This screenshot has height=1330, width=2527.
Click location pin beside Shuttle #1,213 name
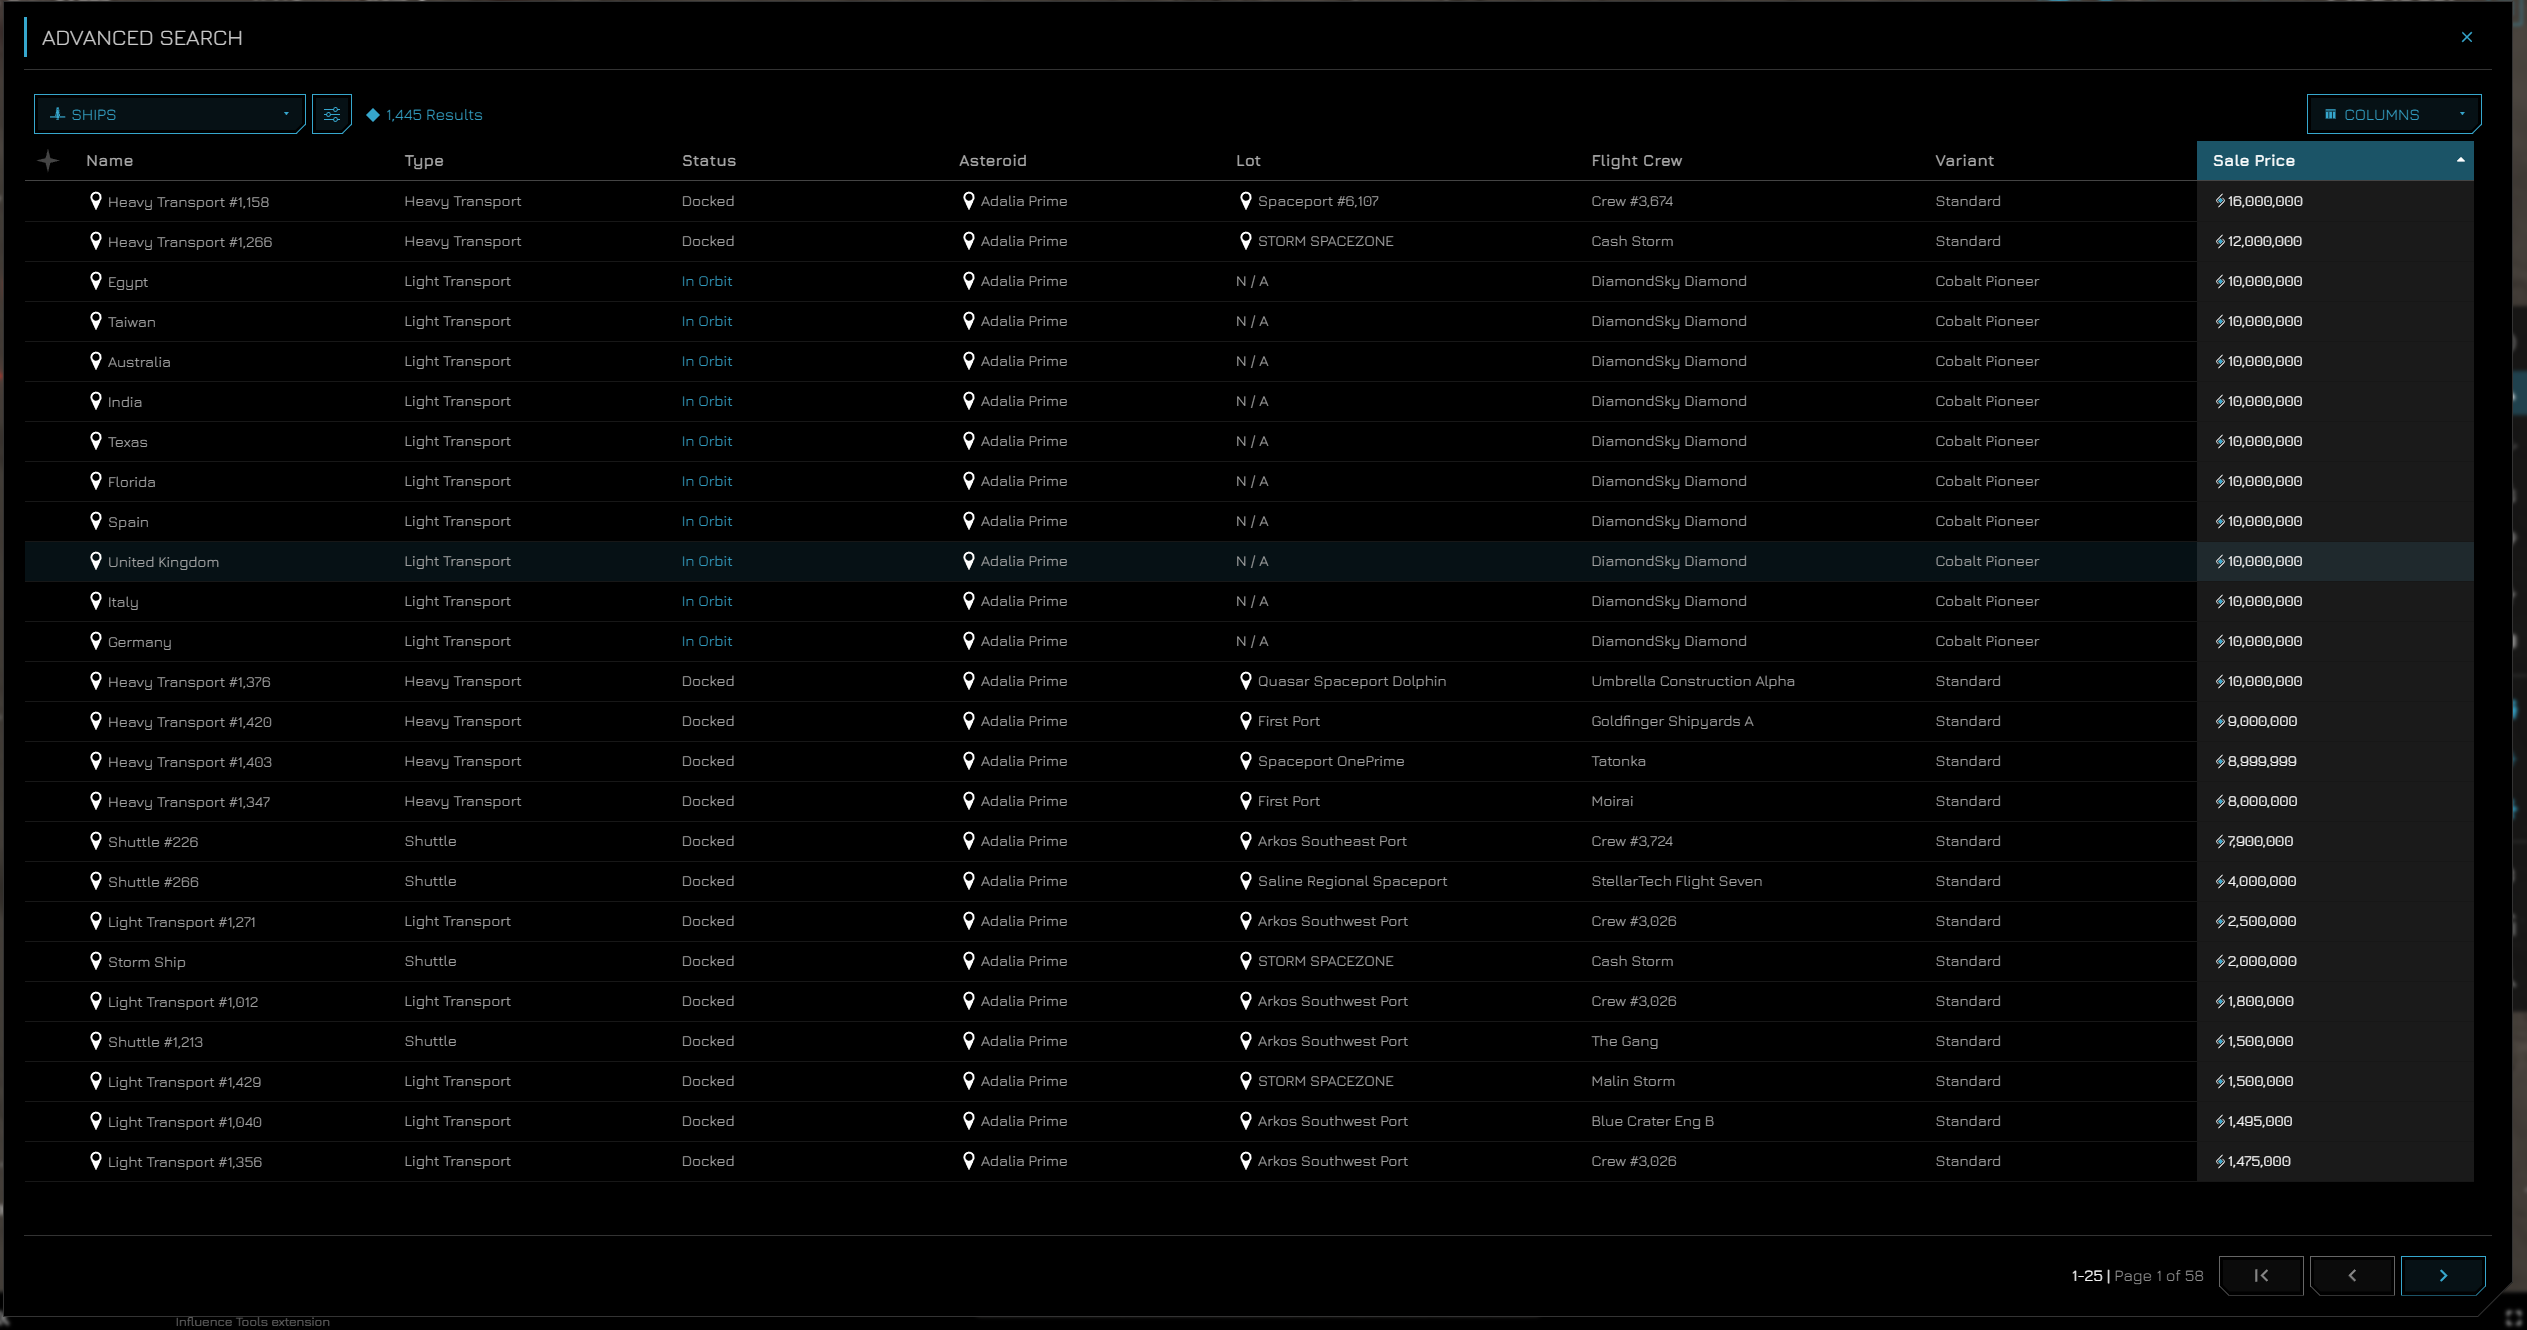point(96,1041)
